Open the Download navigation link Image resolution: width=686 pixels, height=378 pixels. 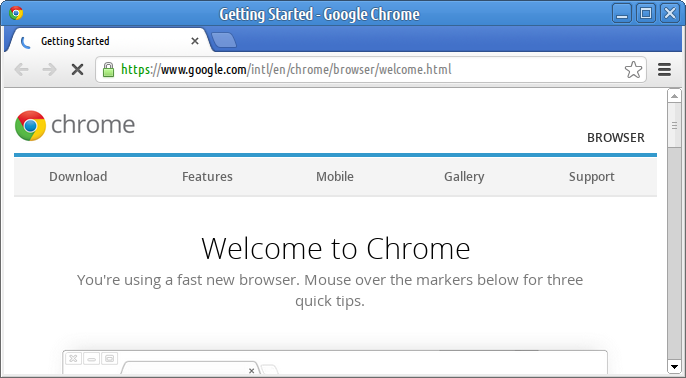[x=78, y=177]
